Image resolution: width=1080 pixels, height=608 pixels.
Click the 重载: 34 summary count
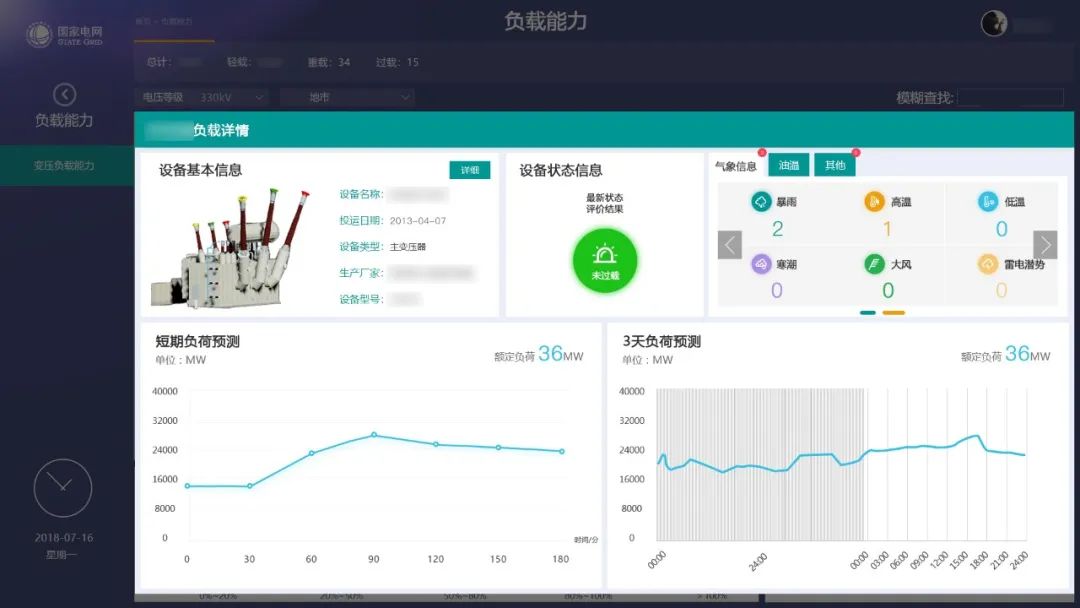click(329, 63)
